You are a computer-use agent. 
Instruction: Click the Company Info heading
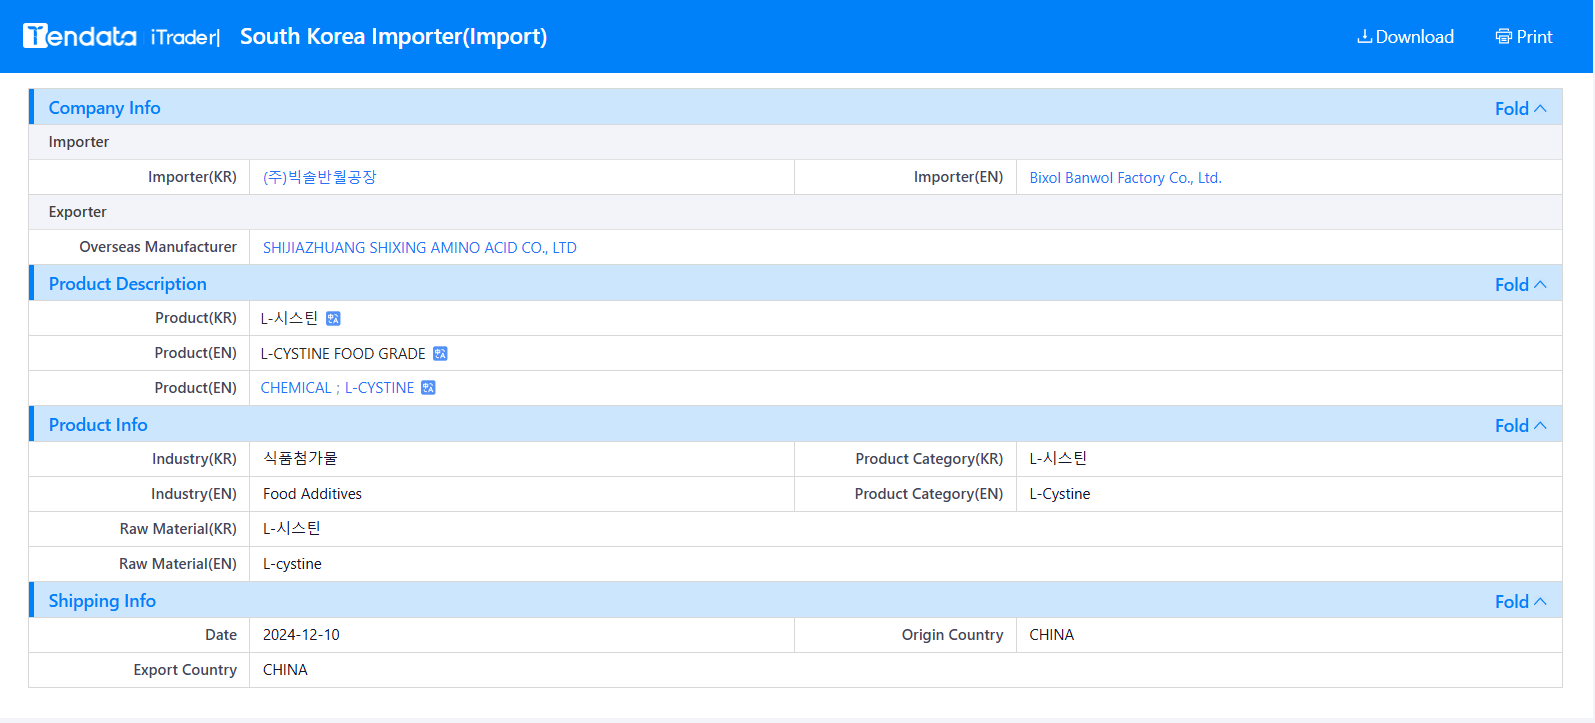104,108
